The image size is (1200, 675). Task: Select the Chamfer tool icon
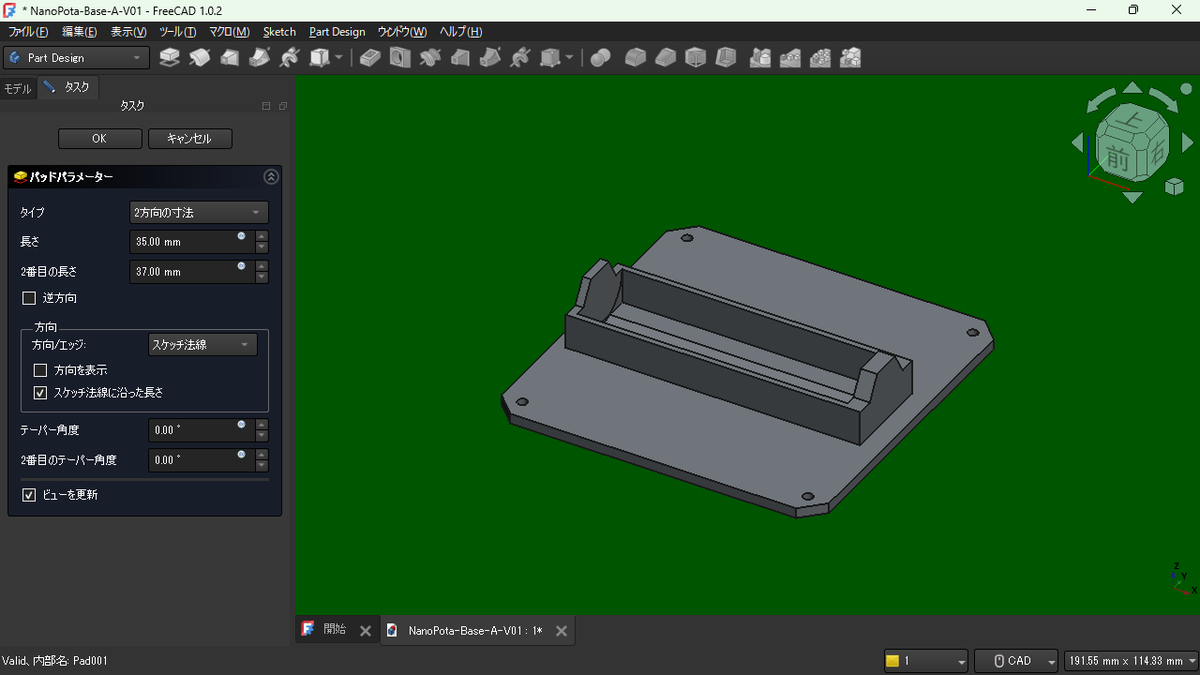point(665,58)
